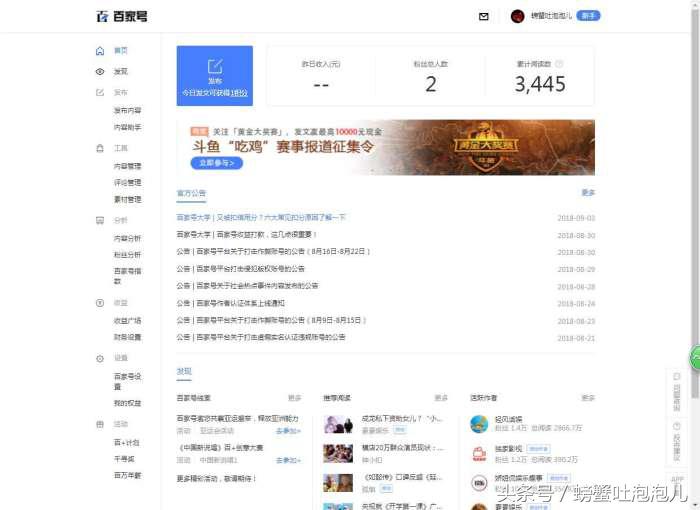This screenshot has height=510, width=700.
Task: Open the 首页 home icon in sidebar
Action: pos(100,51)
